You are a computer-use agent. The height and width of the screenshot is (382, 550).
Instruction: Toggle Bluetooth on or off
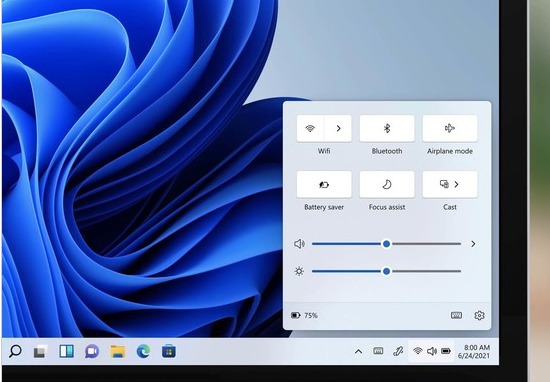coord(387,128)
